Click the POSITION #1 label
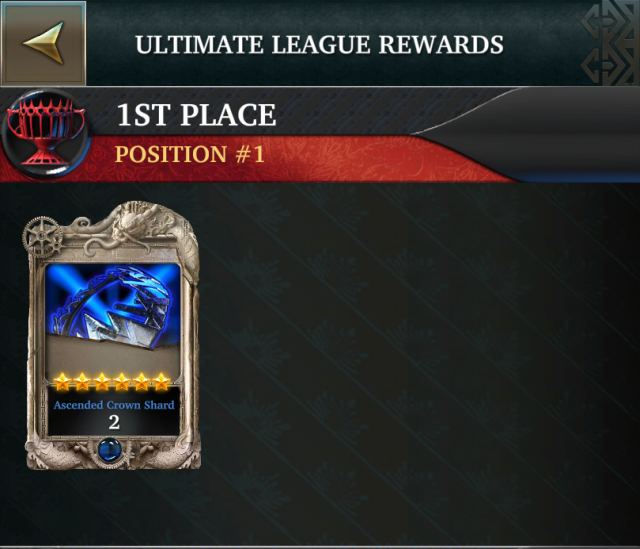The width and height of the screenshot is (640, 549). [x=190, y=154]
